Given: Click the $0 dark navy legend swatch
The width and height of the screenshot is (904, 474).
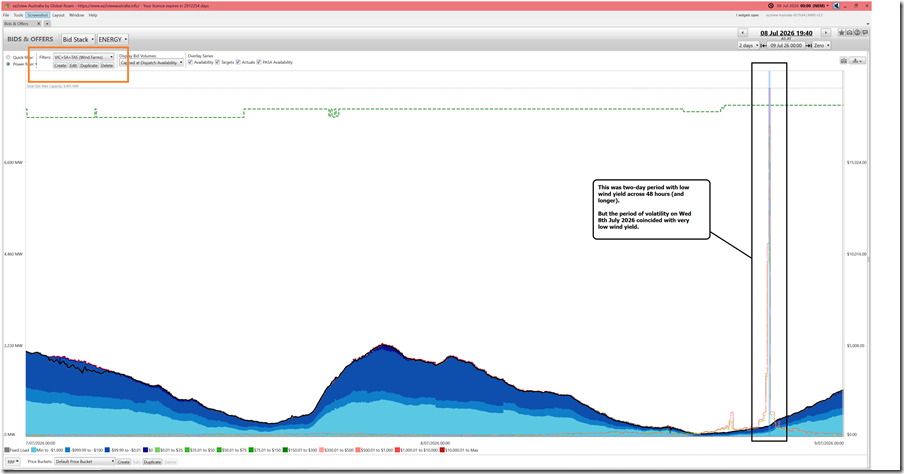Looking at the screenshot, I should pyautogui.click(x=146, y=450).
